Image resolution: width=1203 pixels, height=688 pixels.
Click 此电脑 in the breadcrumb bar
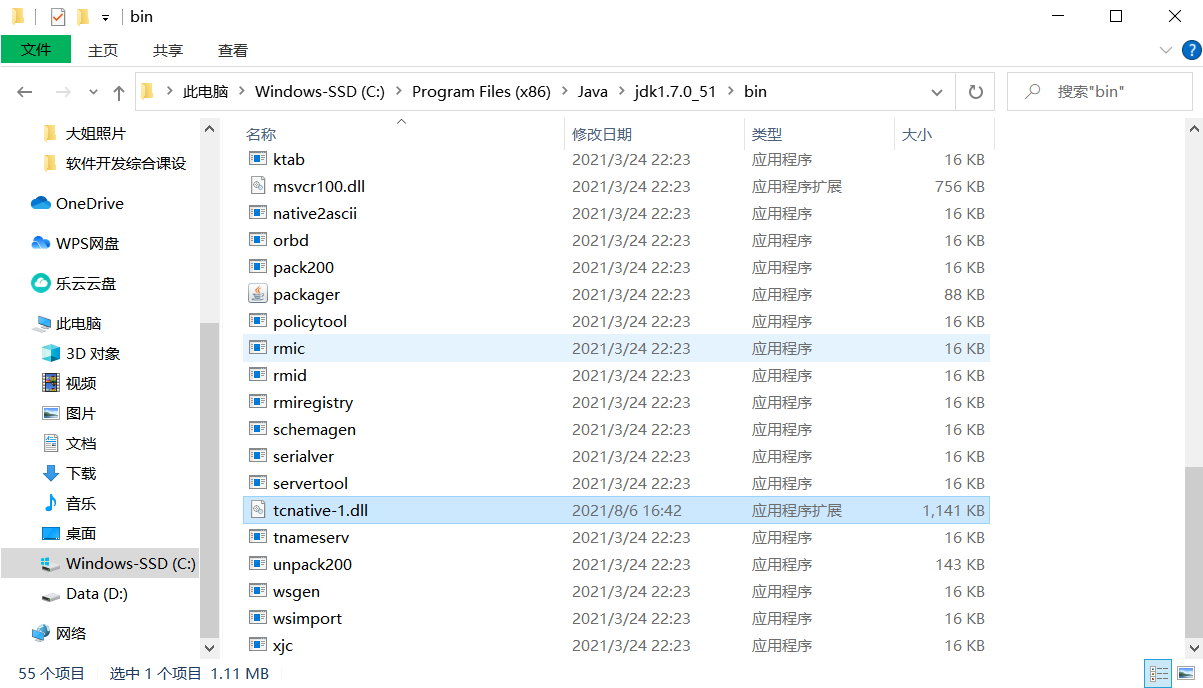[207, 91]
